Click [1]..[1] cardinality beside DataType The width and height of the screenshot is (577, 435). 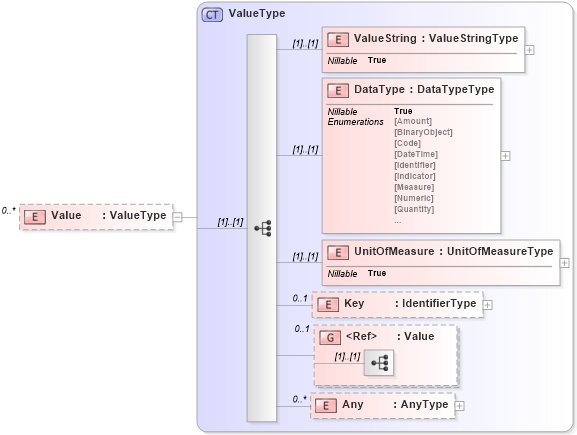pos(305,150)
